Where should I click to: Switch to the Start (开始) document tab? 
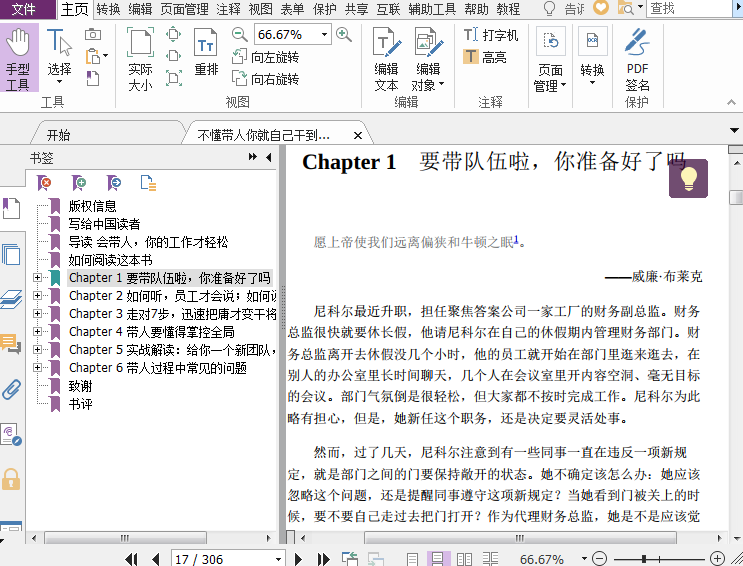pos(58,135)
